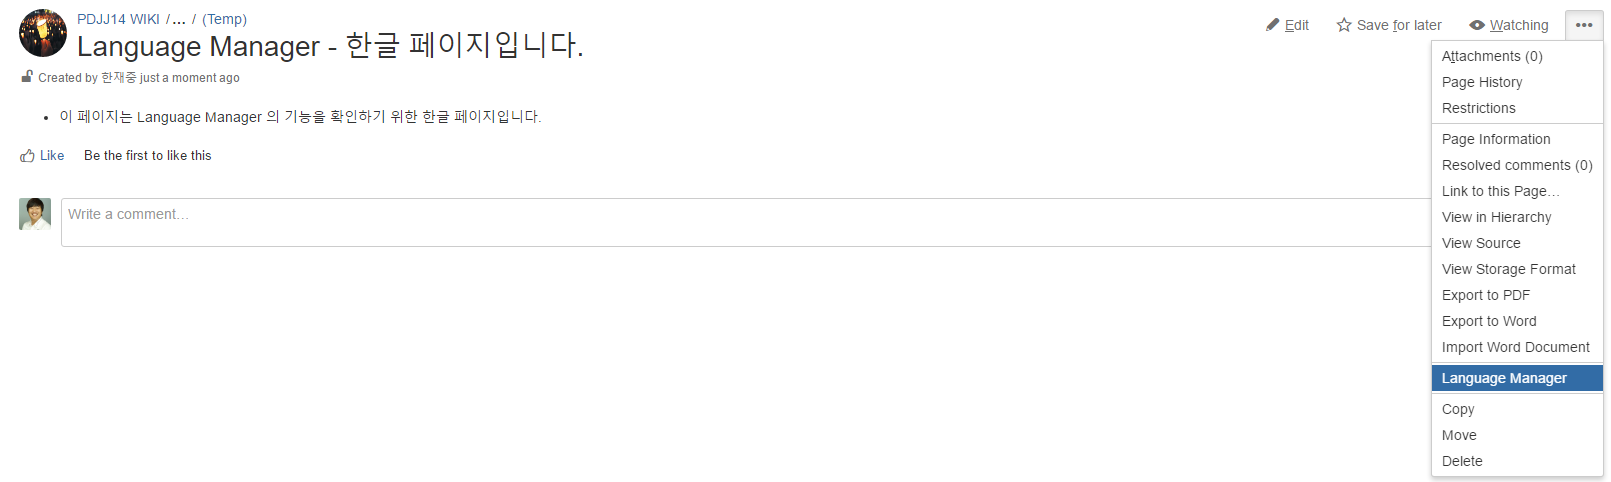This screenshot has width=1611, height=482.
Task: Click the space logo avatar image
Action: [x=43, y=34]
